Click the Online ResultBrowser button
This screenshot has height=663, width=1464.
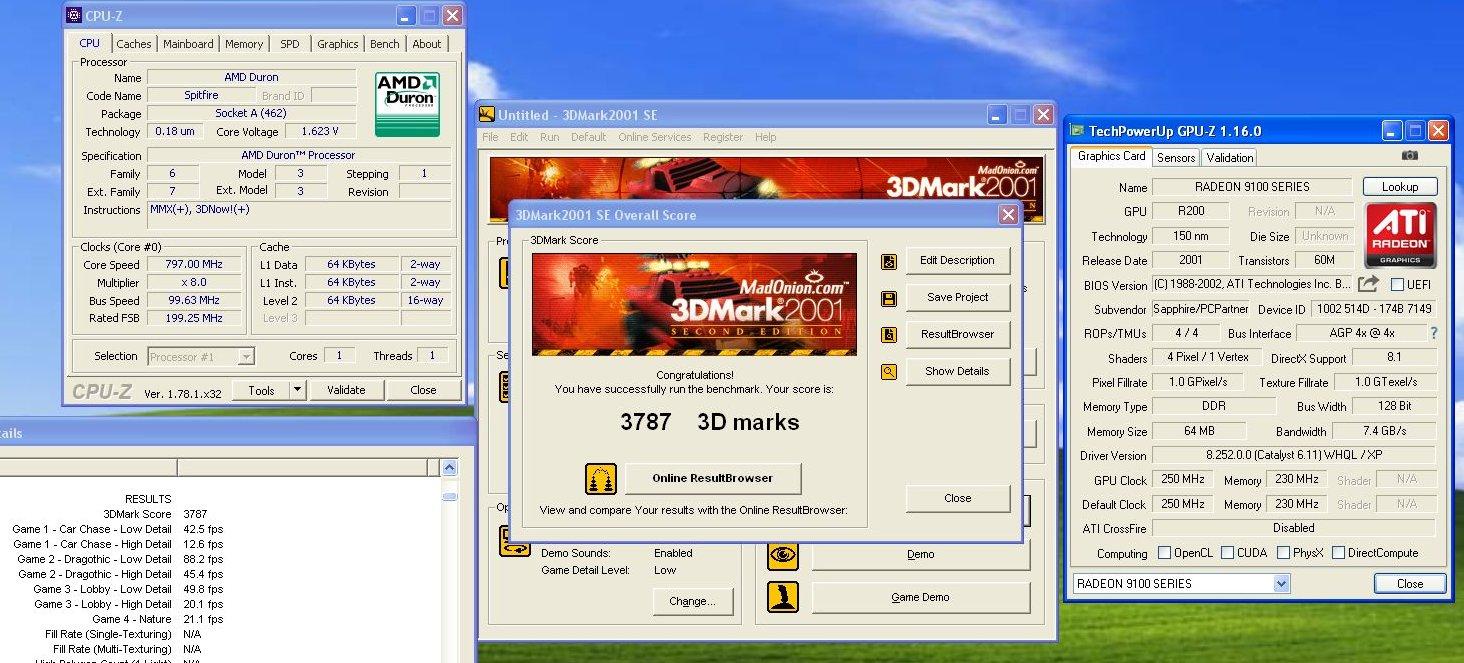coord(713,478)
